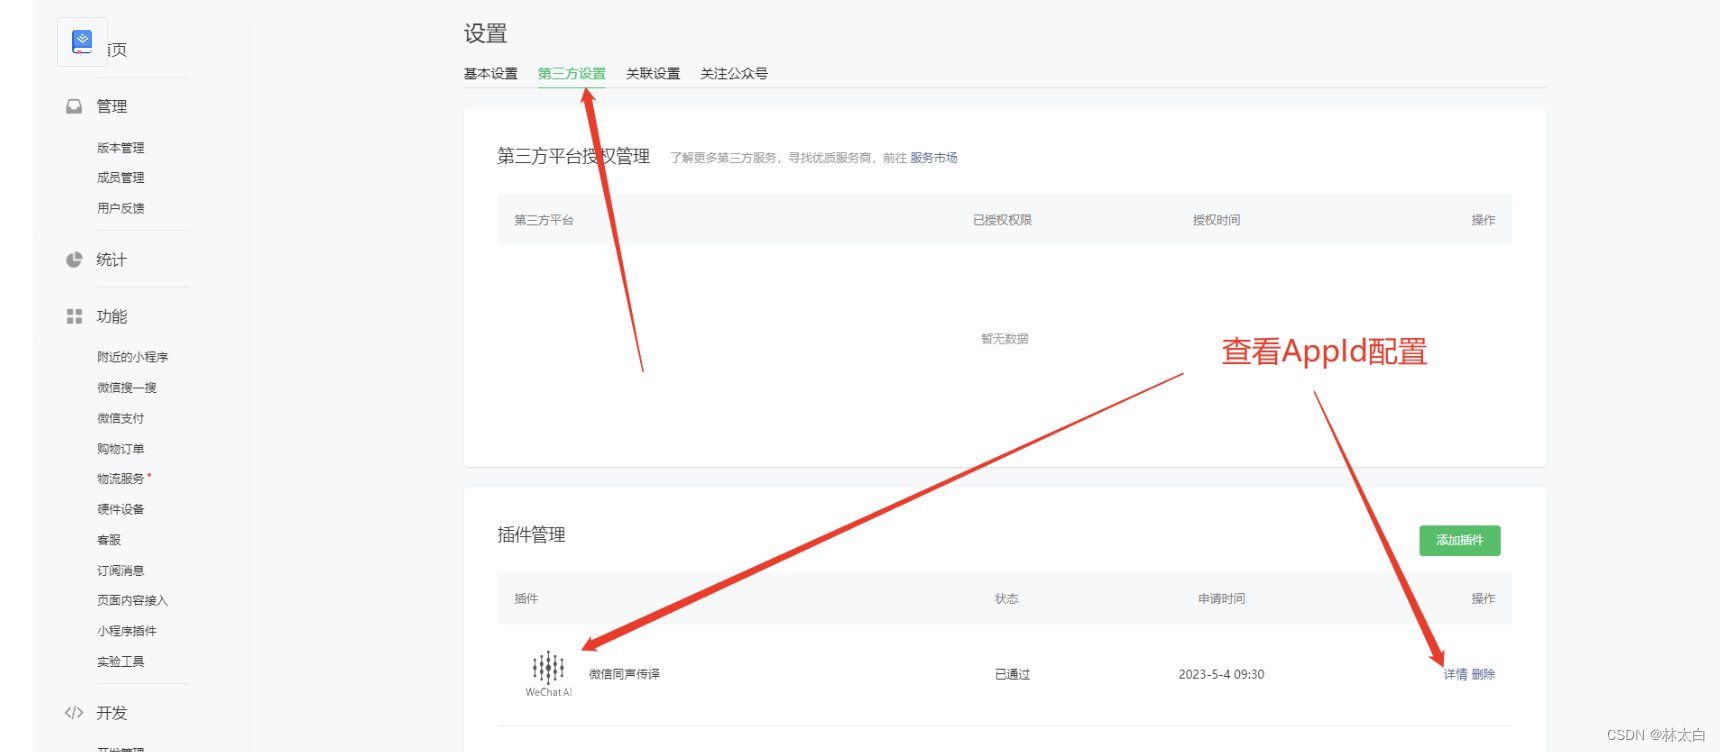Switch to the 基本设置 tab

click(x=491, y=74)
